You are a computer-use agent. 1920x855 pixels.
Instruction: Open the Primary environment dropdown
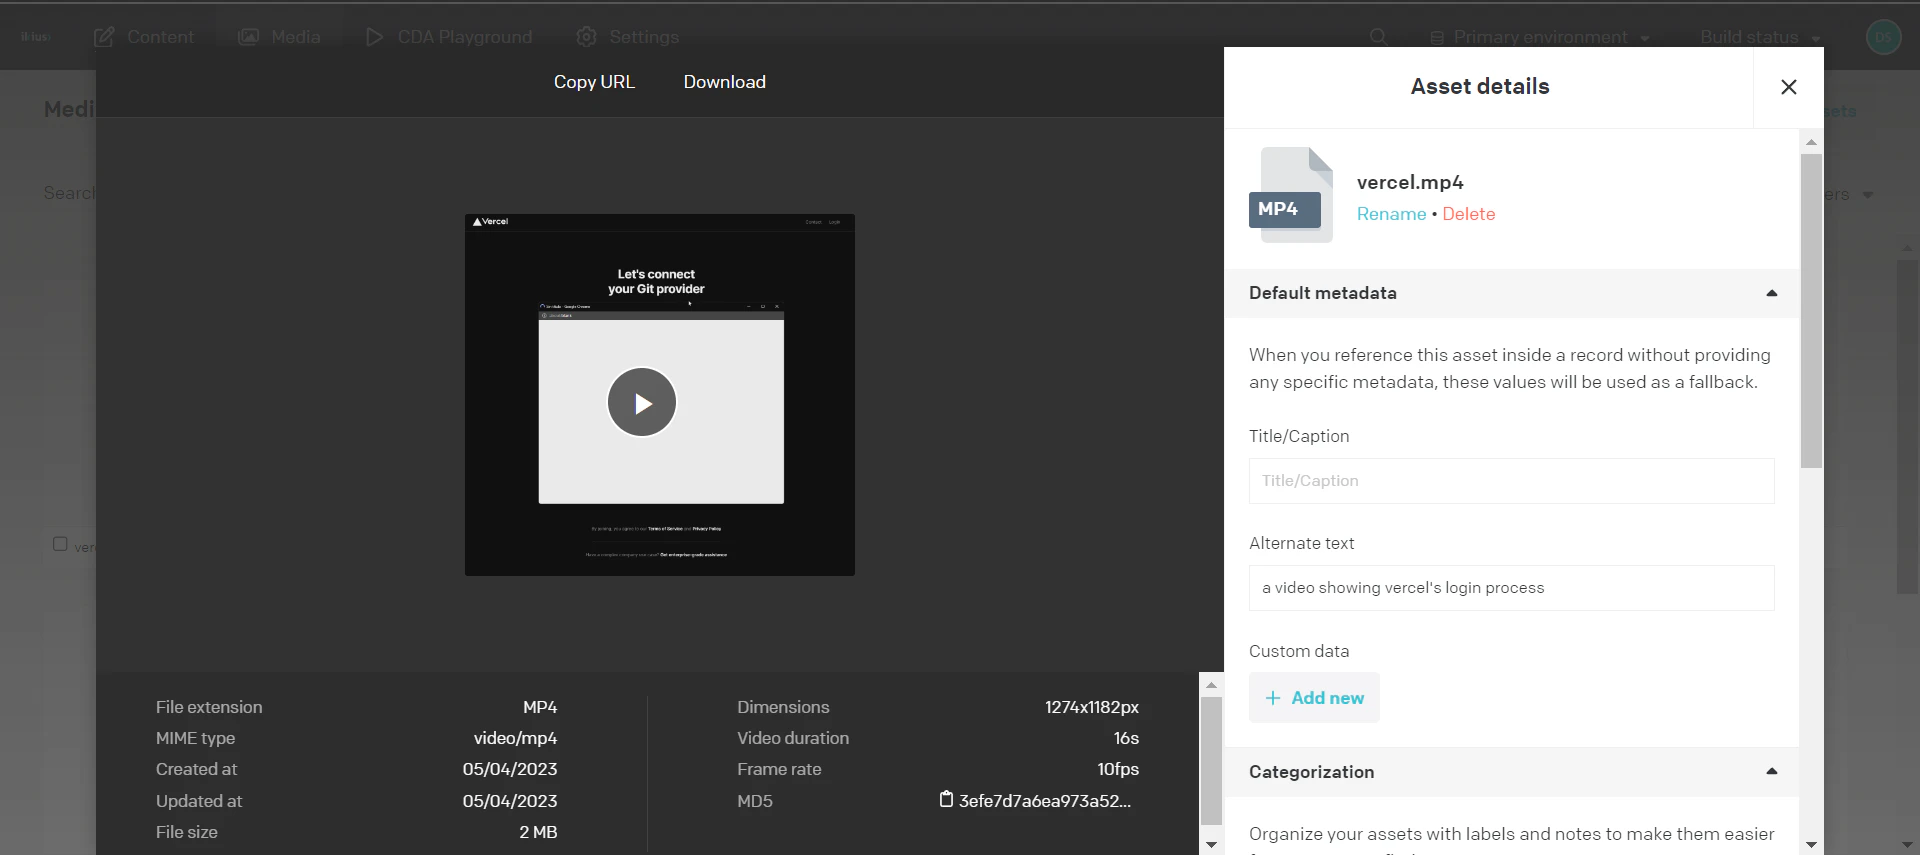click(x=1540, y=37)
